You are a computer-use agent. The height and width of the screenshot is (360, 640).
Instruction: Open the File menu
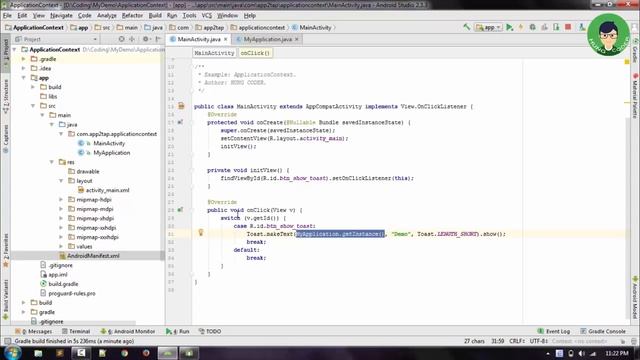click(7, 16)
